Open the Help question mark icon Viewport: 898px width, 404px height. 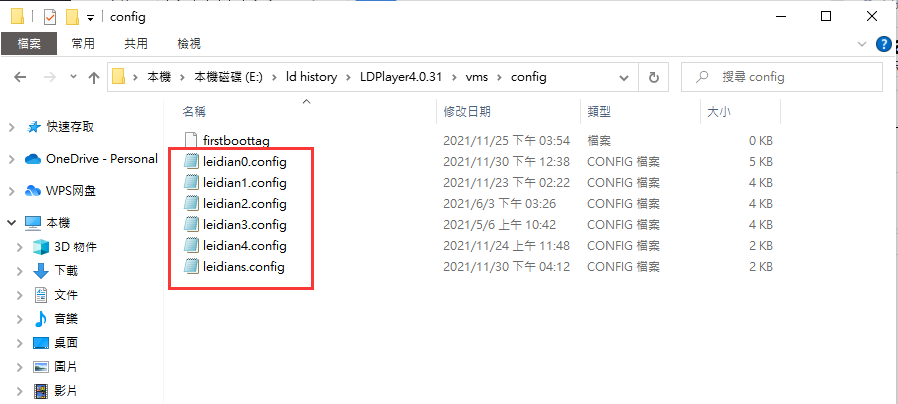[884, 44]
